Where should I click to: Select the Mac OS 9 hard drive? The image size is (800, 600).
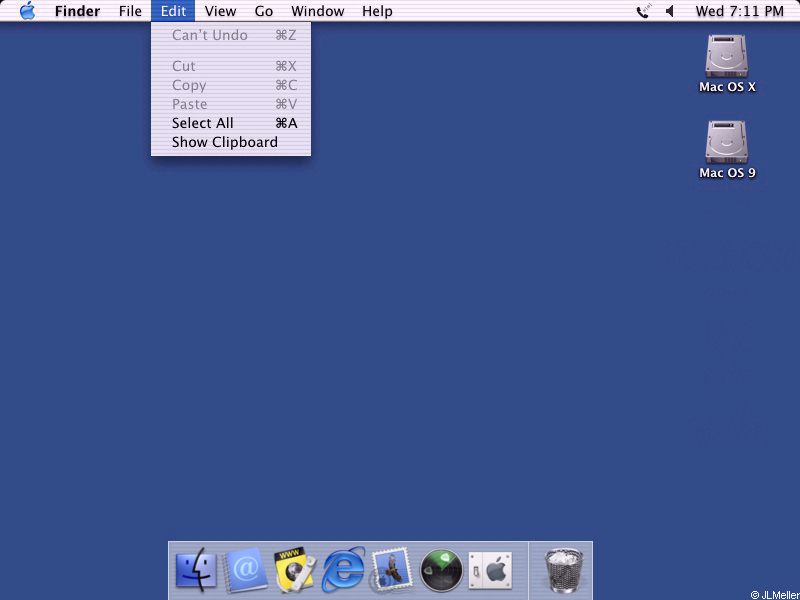click(727, 150)
